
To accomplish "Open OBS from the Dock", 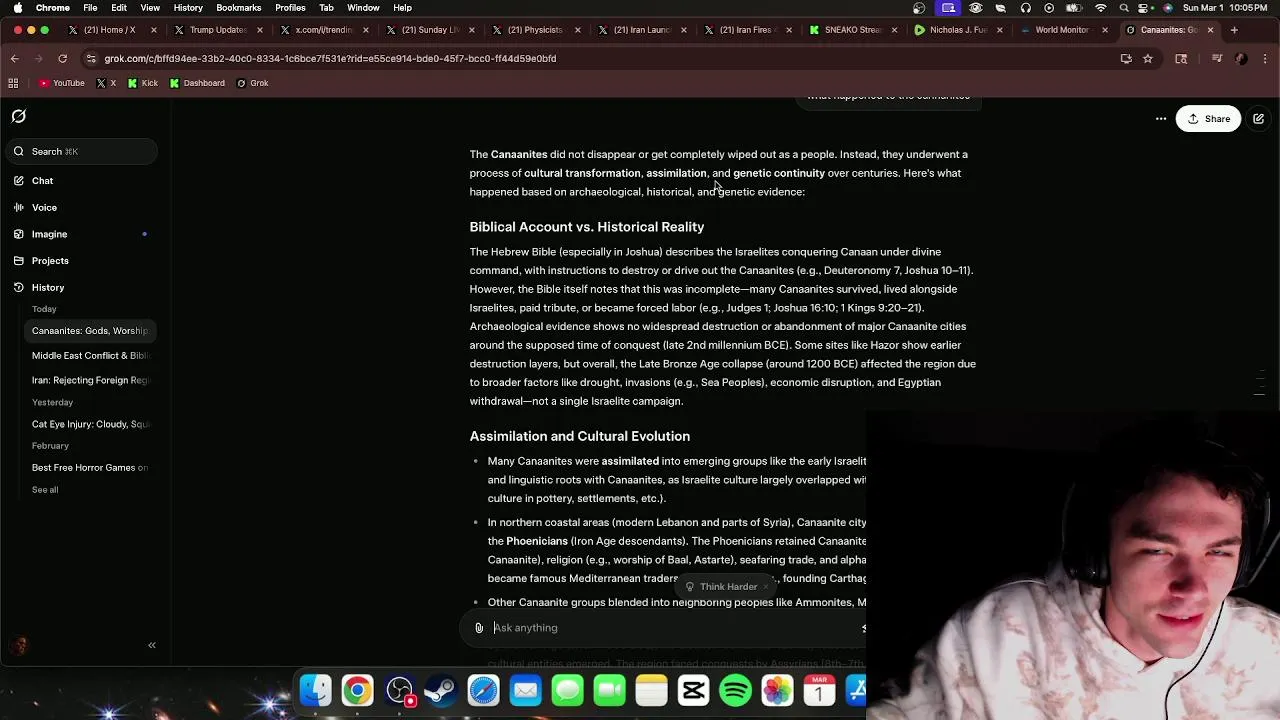I will click(400, 691).
